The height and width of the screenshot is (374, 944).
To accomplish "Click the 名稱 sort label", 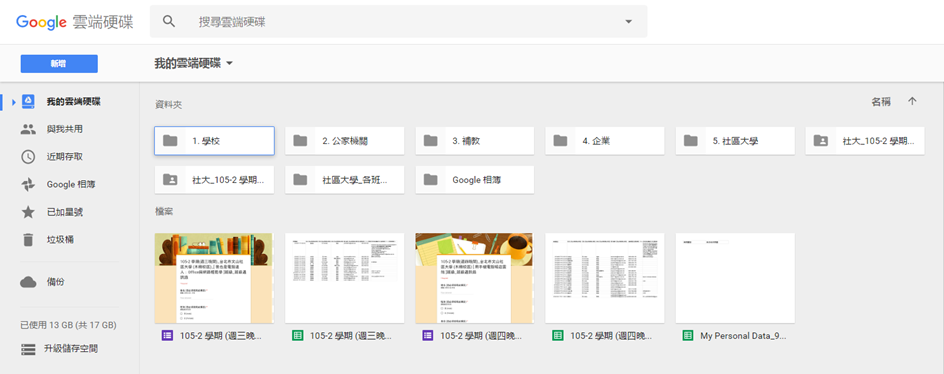I will click(881, 102).
